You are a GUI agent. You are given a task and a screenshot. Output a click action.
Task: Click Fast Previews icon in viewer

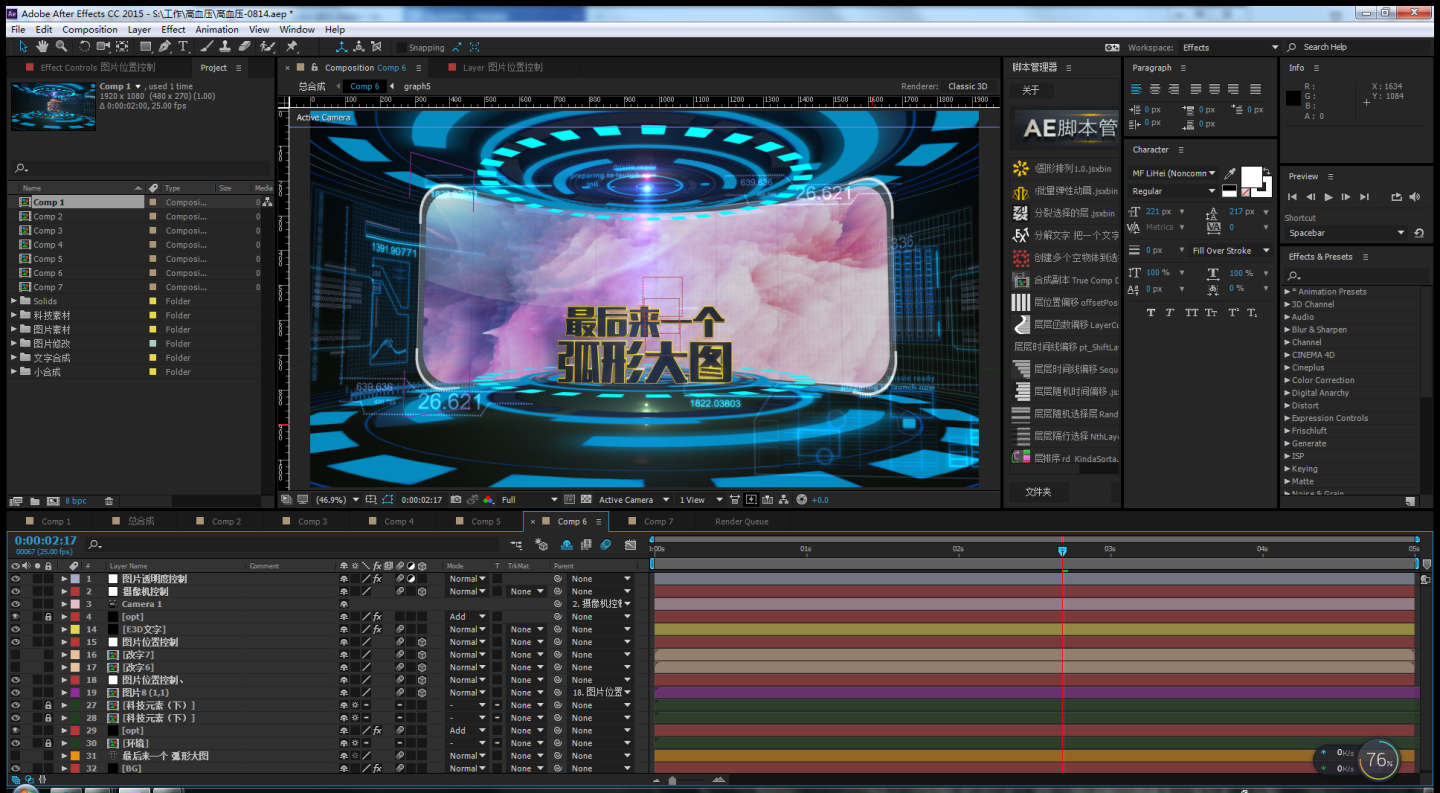coord(752,500)
